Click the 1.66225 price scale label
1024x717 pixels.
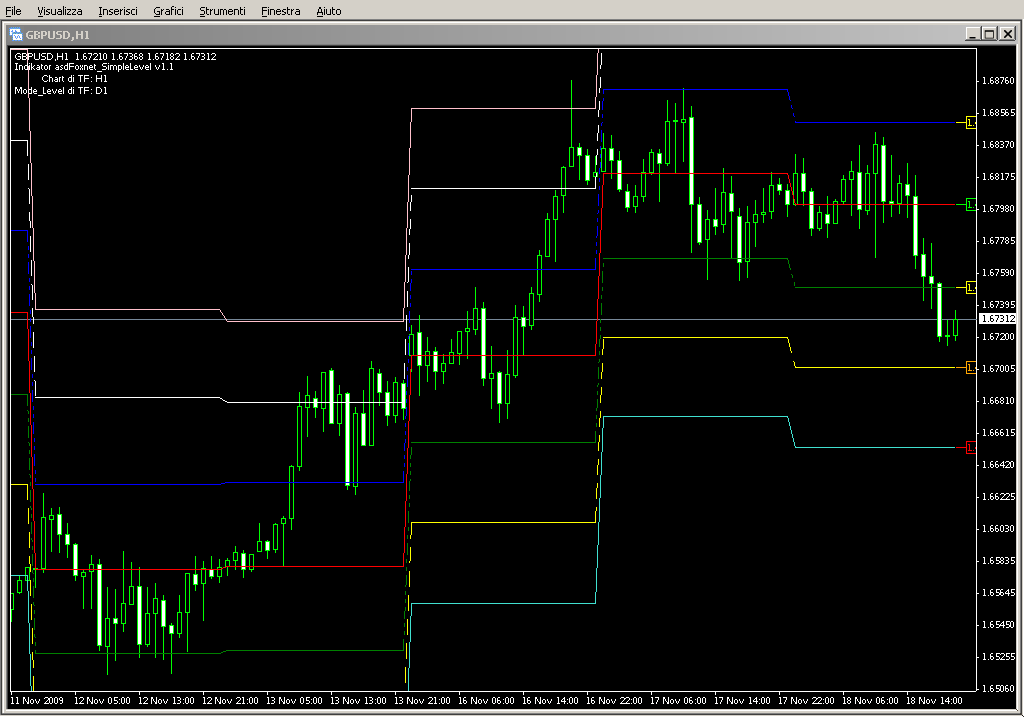coord(999,496)
